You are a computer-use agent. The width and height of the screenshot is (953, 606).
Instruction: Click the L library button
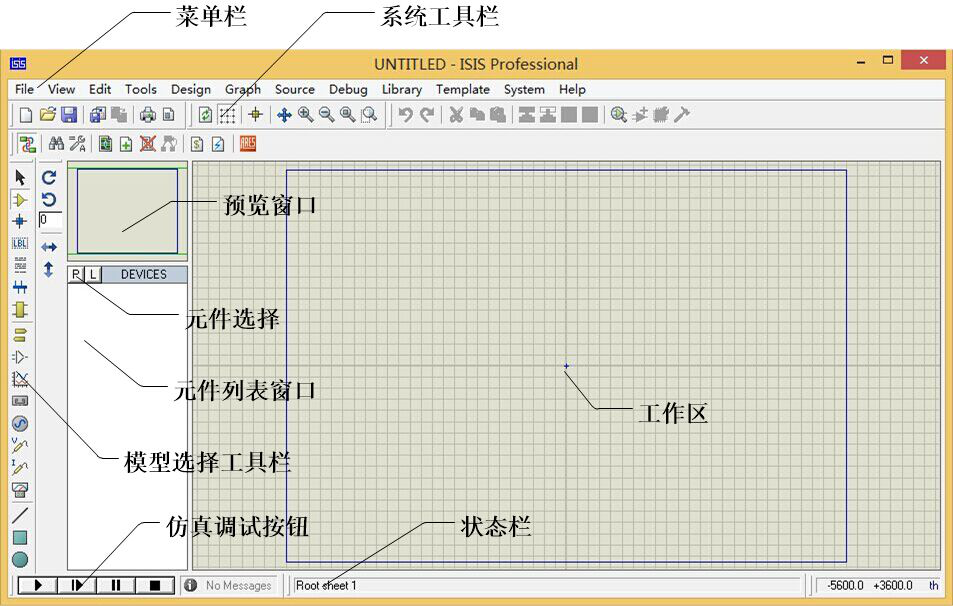coord(93,275)
